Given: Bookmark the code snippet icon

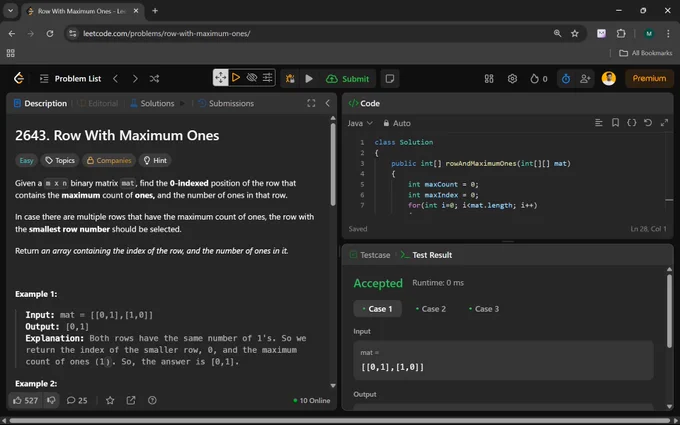Looking at the screenshot, I should [x=615, y=123].
